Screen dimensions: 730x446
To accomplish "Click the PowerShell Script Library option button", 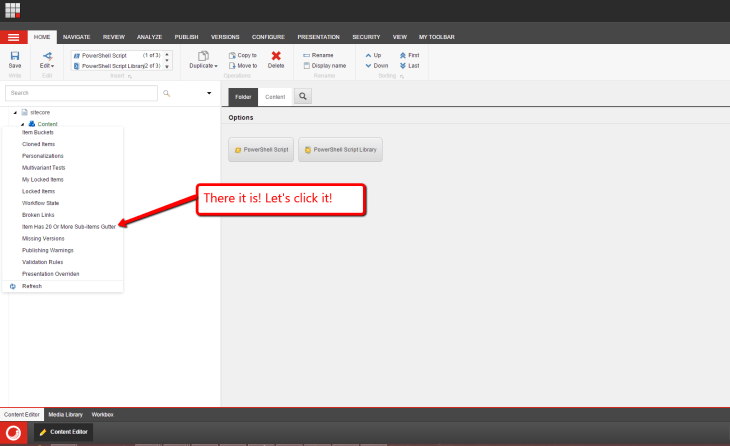I will point(340,149).
